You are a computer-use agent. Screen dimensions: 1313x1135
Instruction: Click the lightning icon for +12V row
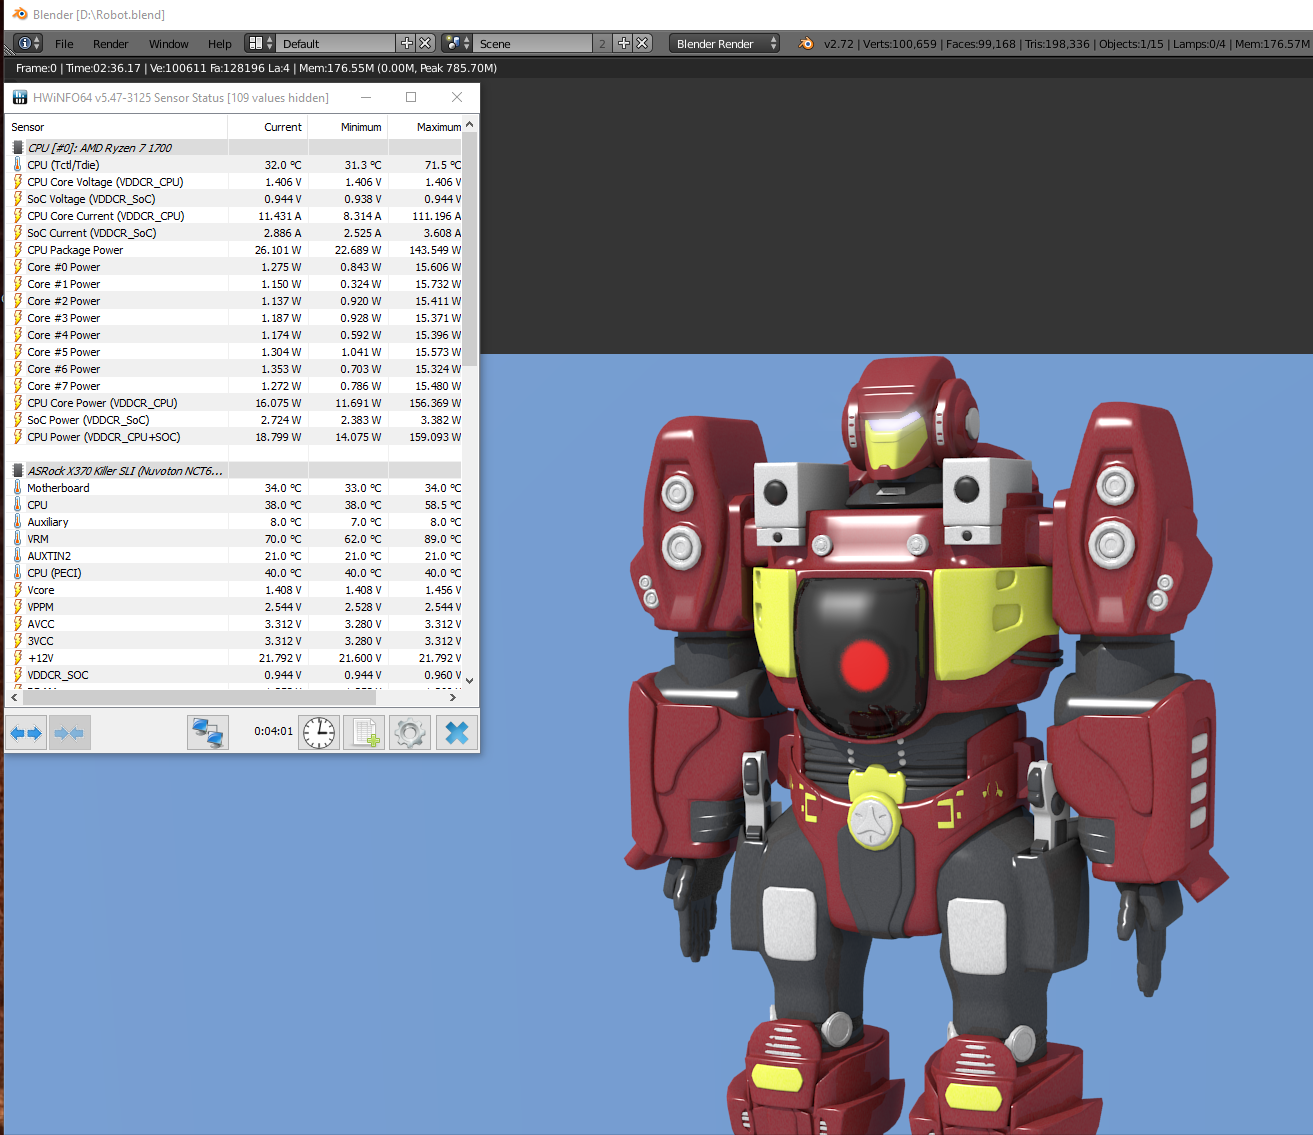coord(17,657)
